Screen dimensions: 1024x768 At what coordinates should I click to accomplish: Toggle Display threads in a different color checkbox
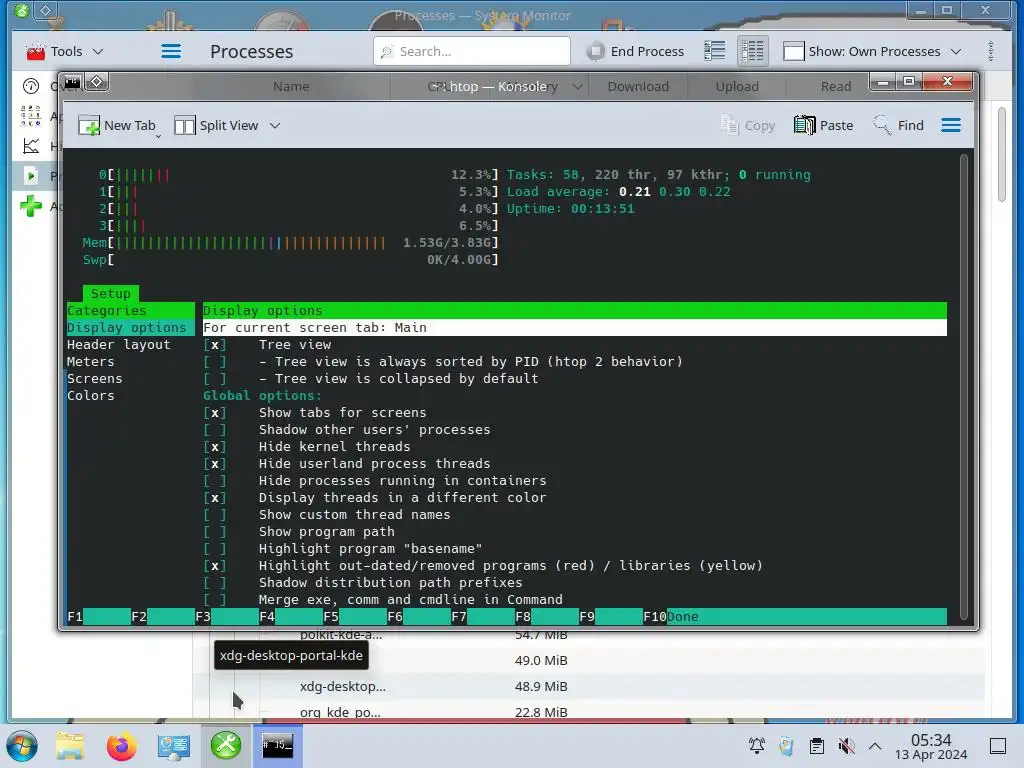pos(214,498)
